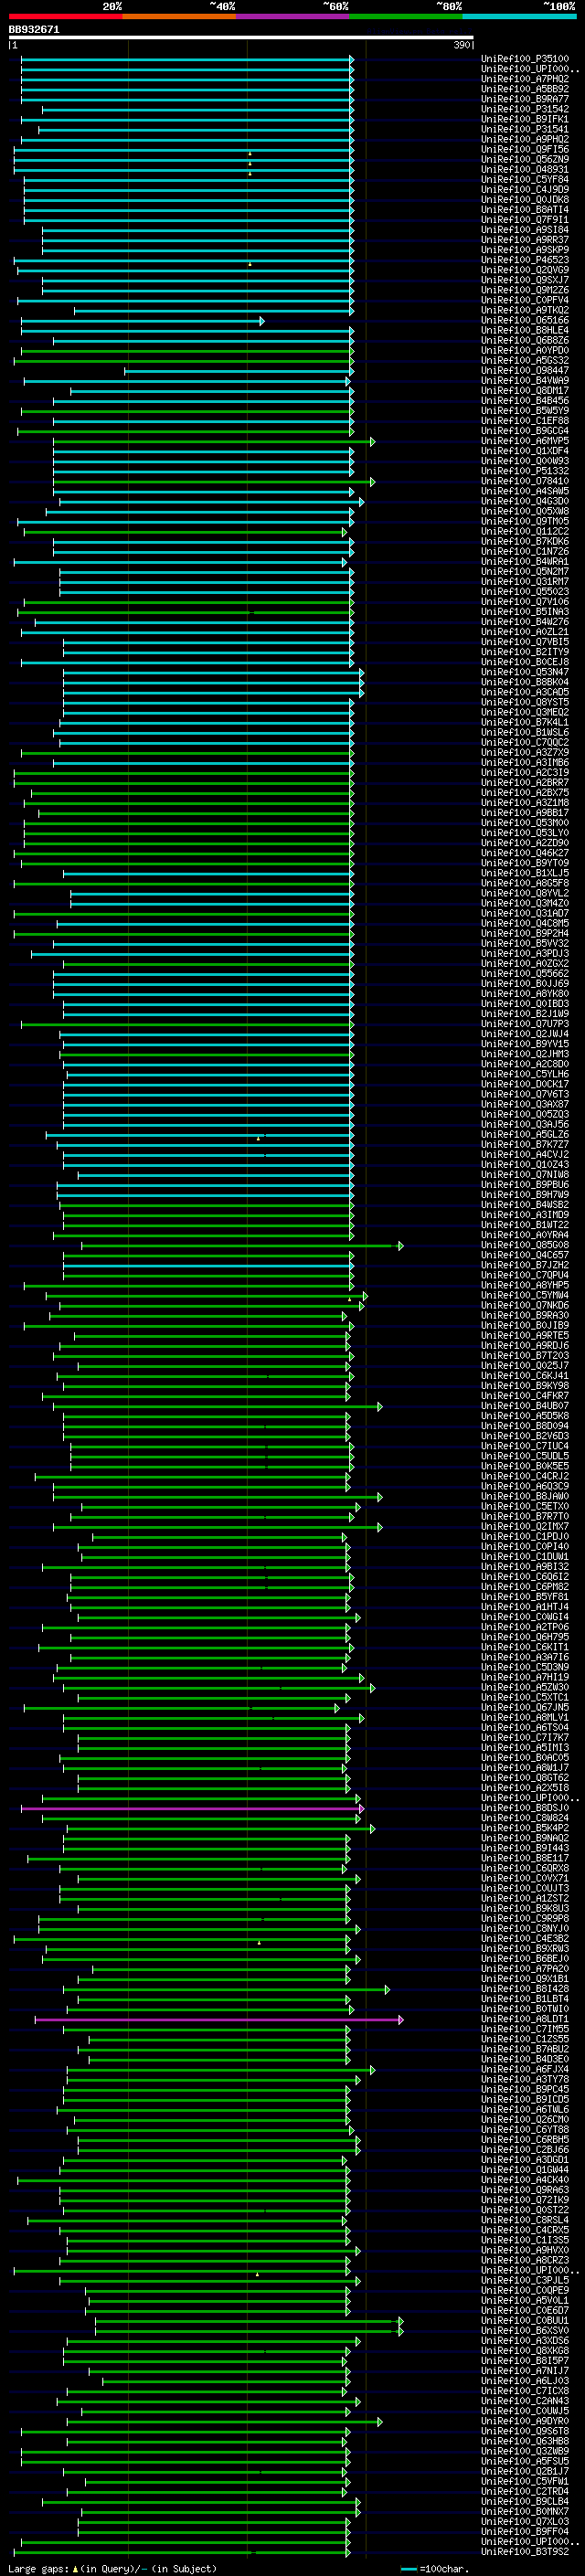
Task: Select hit label UniRef100_B8JAW0
Action: pos(525,1497)
